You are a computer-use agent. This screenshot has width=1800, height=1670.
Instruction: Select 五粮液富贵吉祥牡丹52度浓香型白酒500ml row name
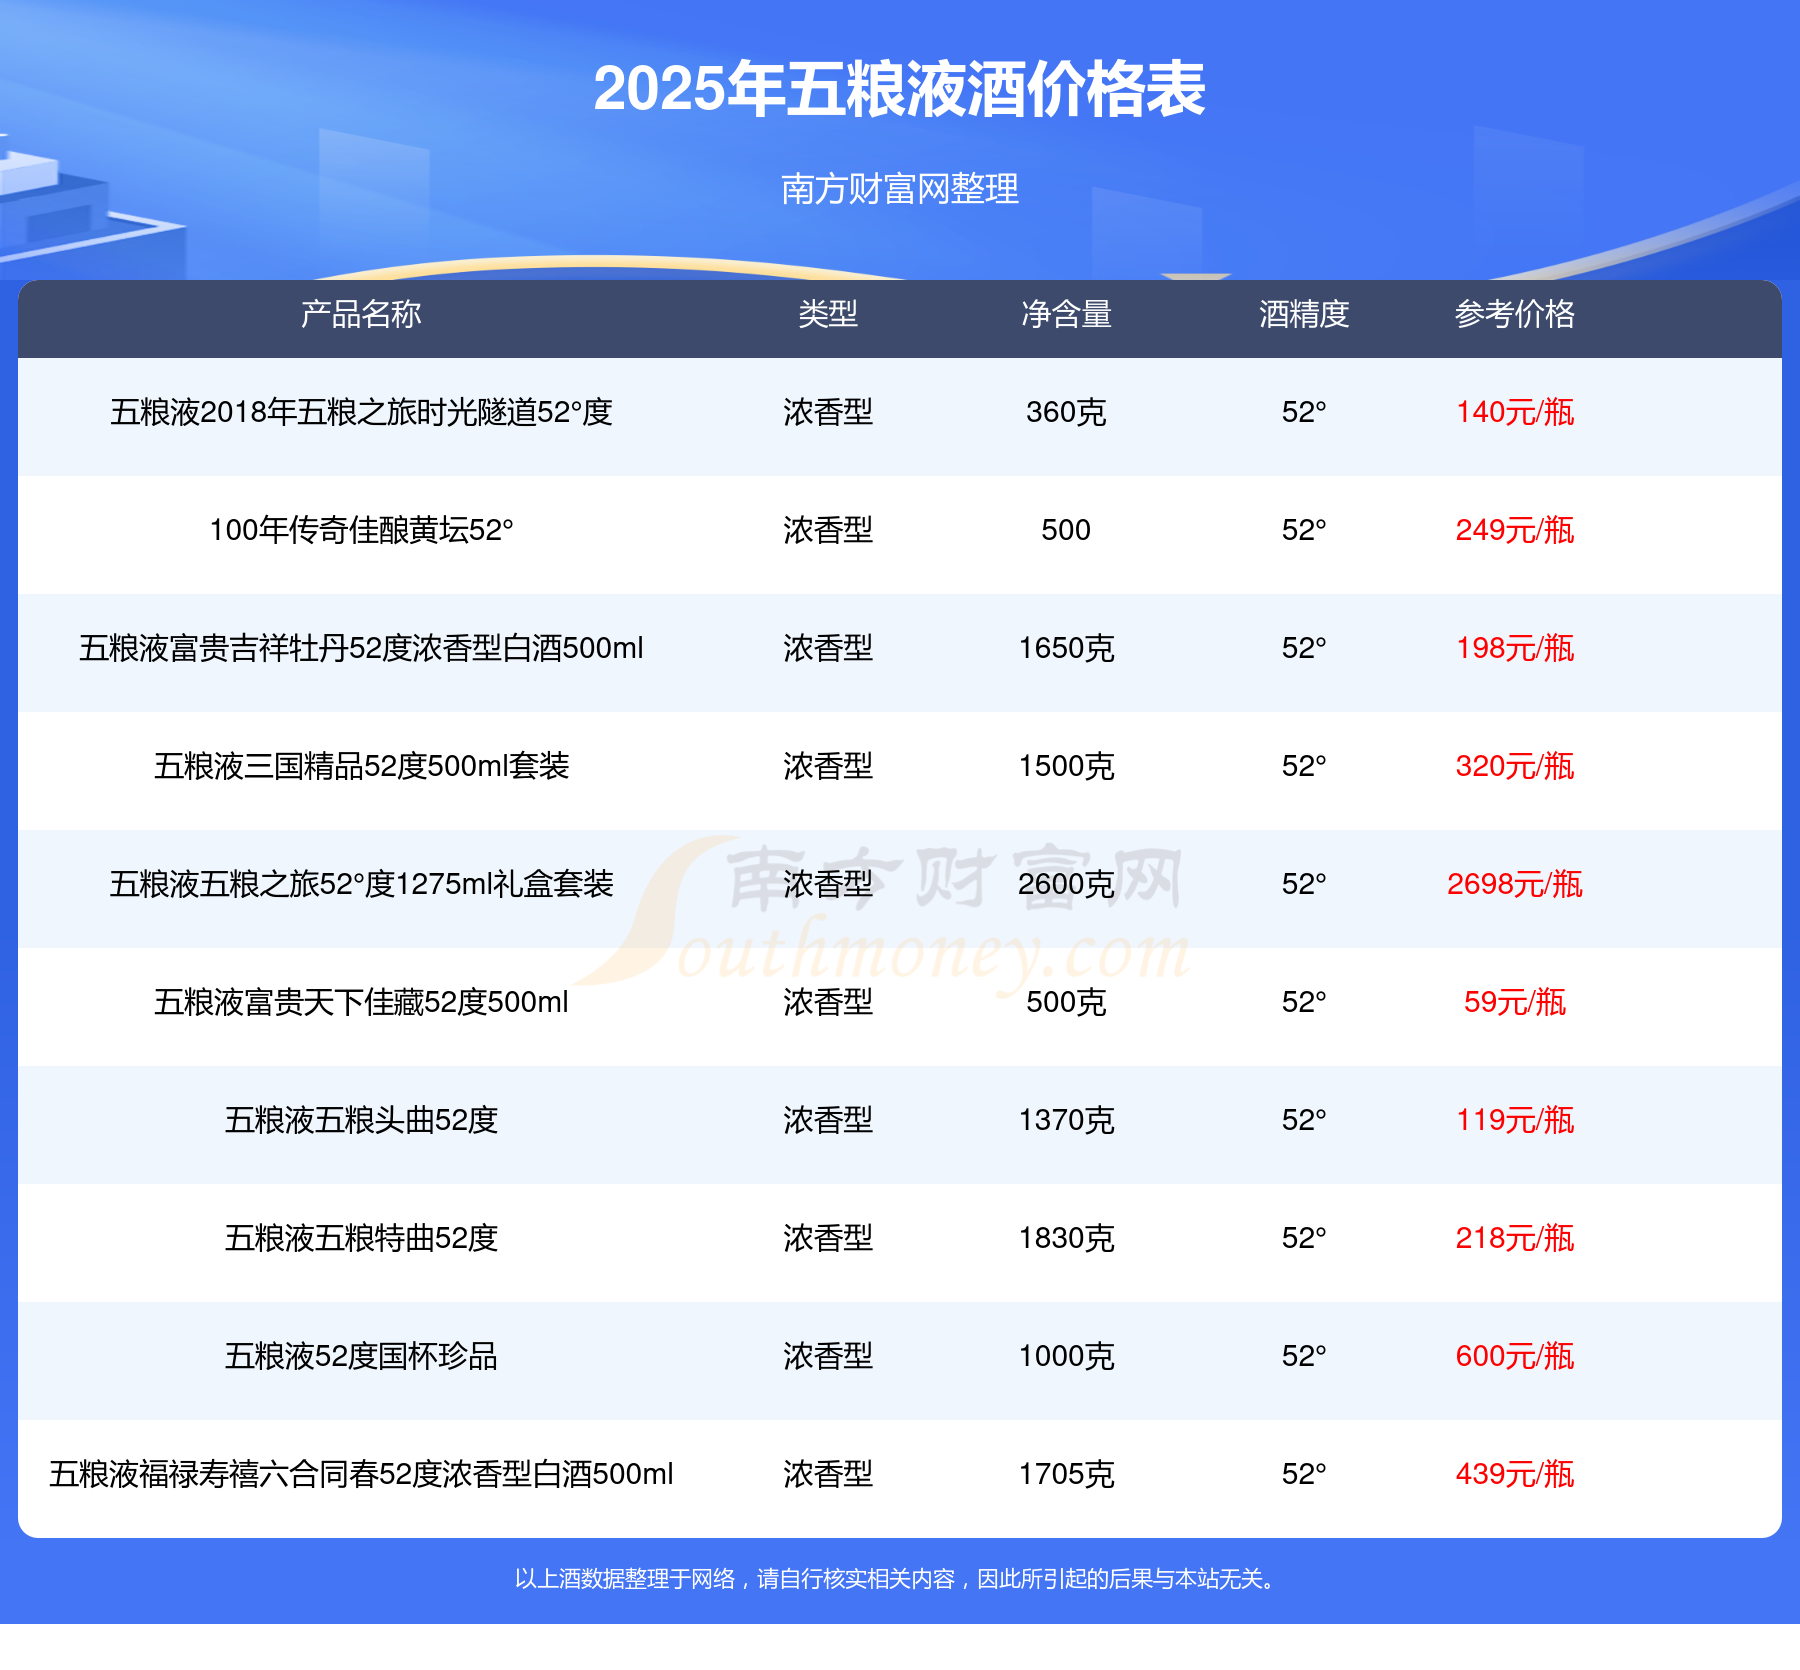click(x=361, y=648)
